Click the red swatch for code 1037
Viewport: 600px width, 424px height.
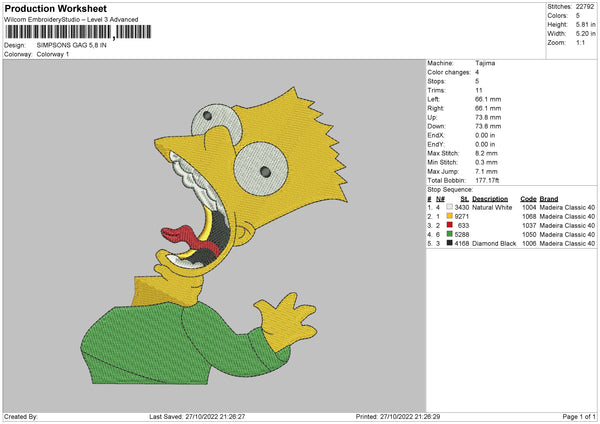[x=449, y=225]
